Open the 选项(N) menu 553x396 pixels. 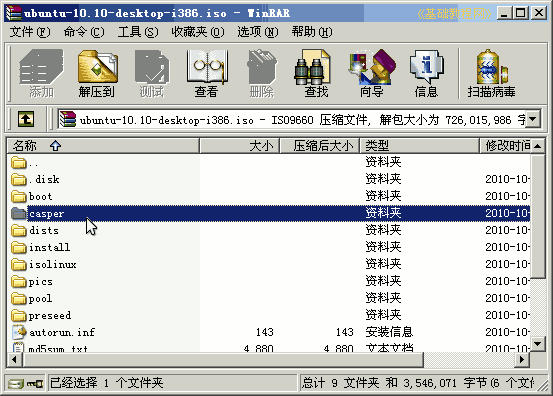click(257, 32)
